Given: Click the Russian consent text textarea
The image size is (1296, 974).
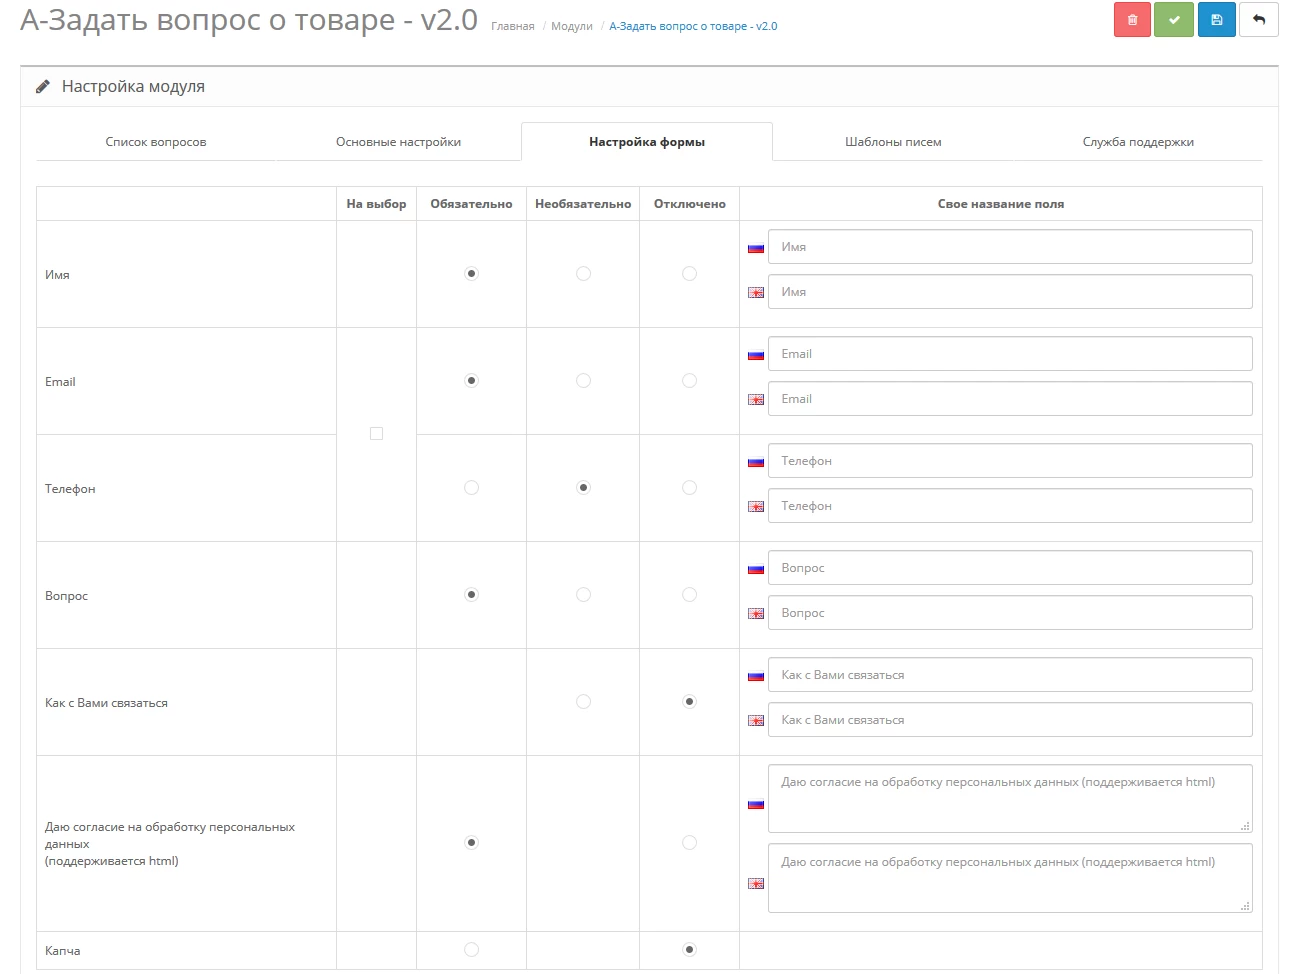Looking at the screenshot, I should point(1010,798).
